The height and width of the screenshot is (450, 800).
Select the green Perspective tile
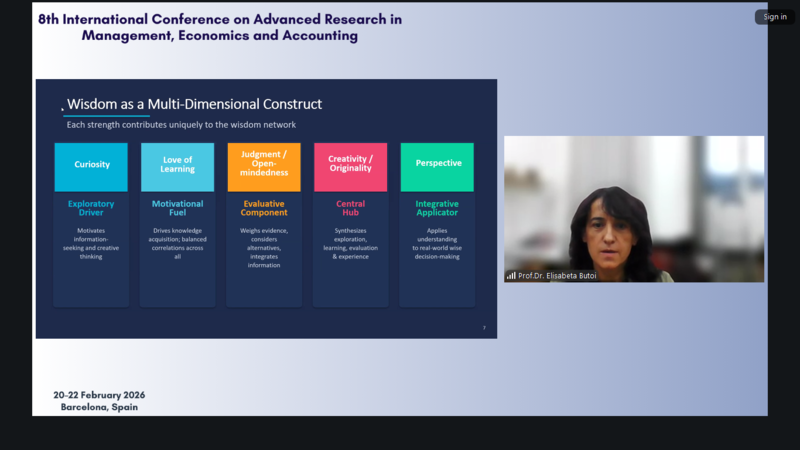coord(437,164)
